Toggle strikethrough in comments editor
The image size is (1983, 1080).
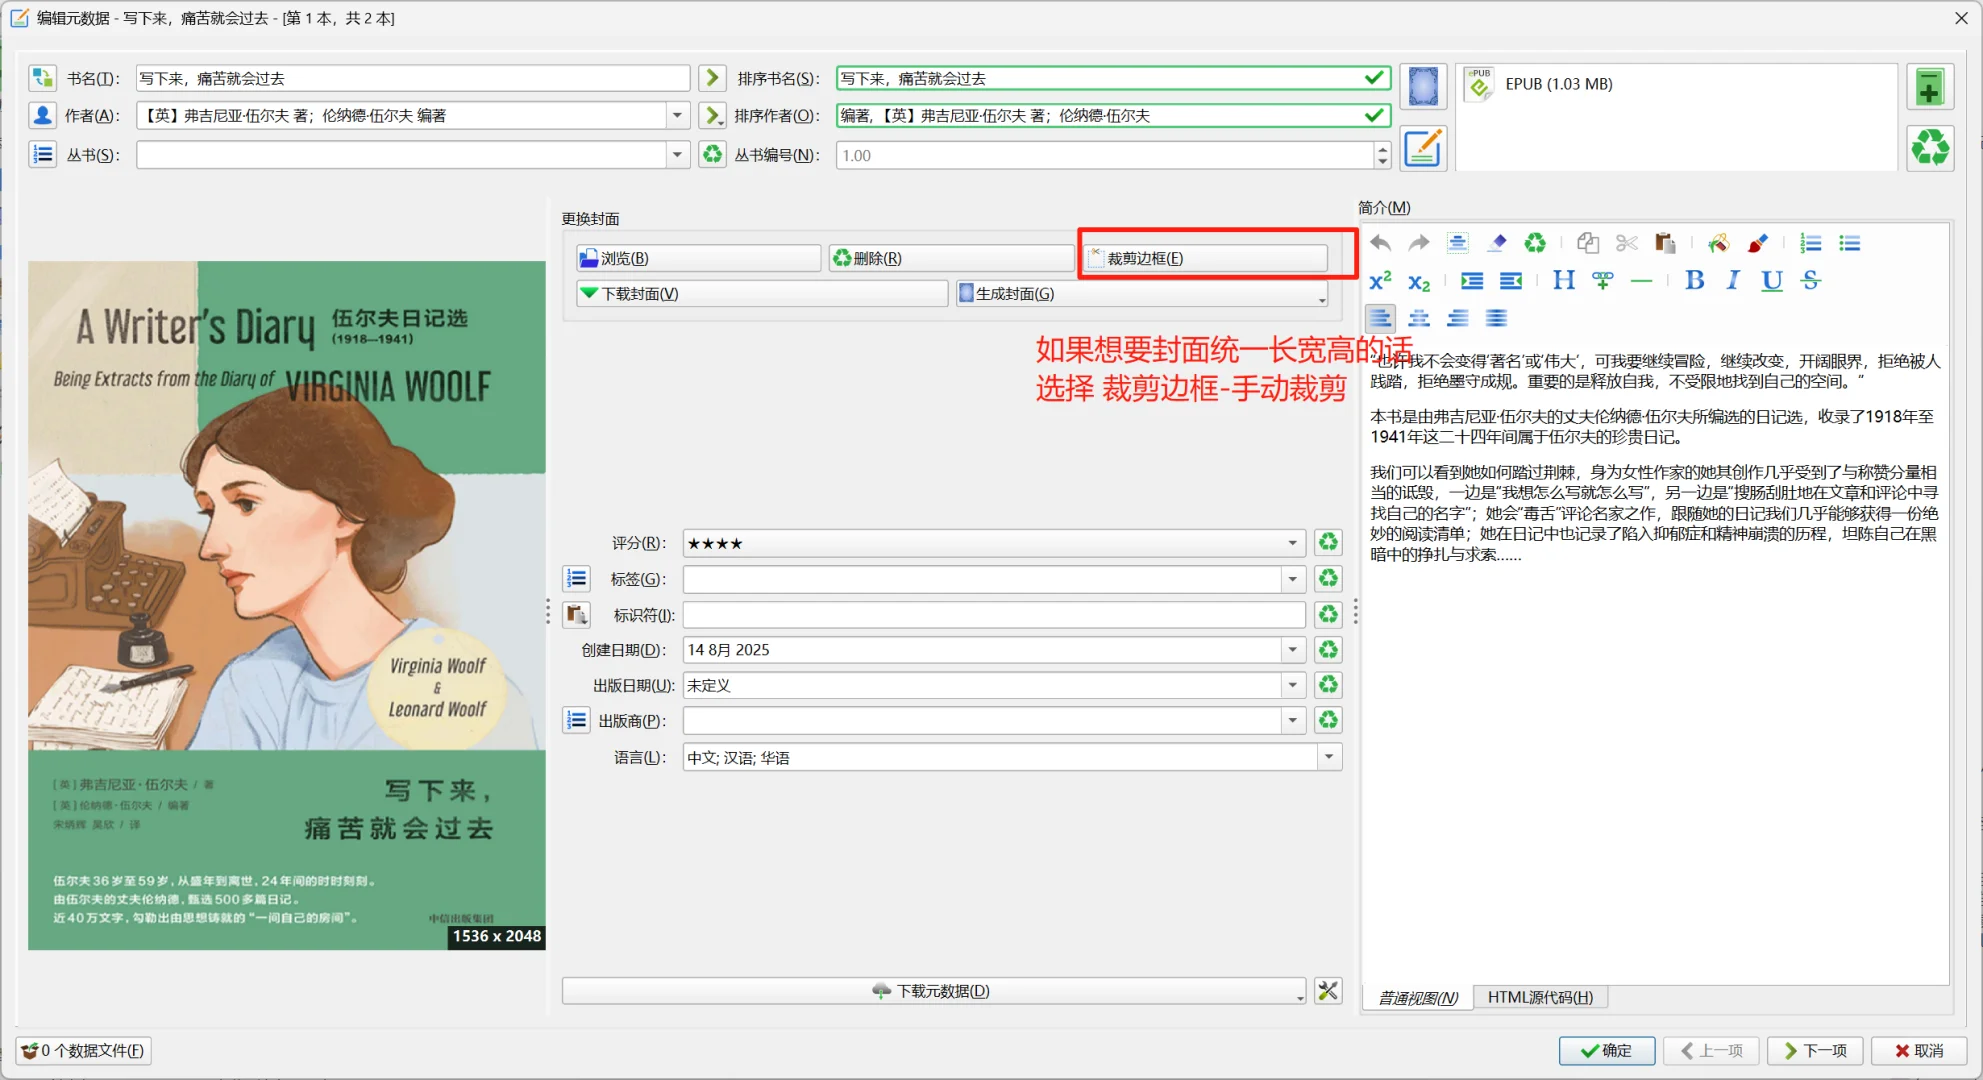pyautogui.click(x=1811, y=281)
